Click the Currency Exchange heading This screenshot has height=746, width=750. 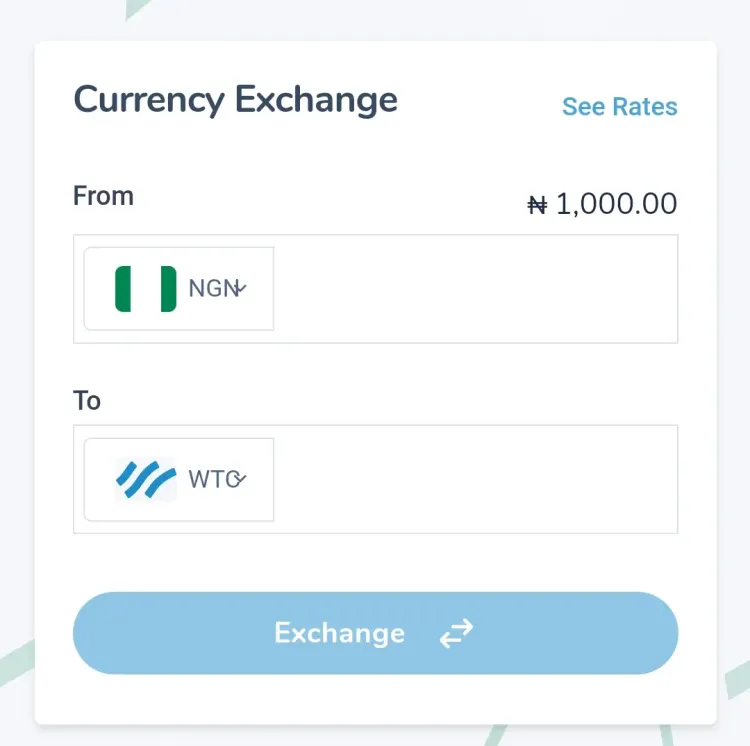coord(235,100)
